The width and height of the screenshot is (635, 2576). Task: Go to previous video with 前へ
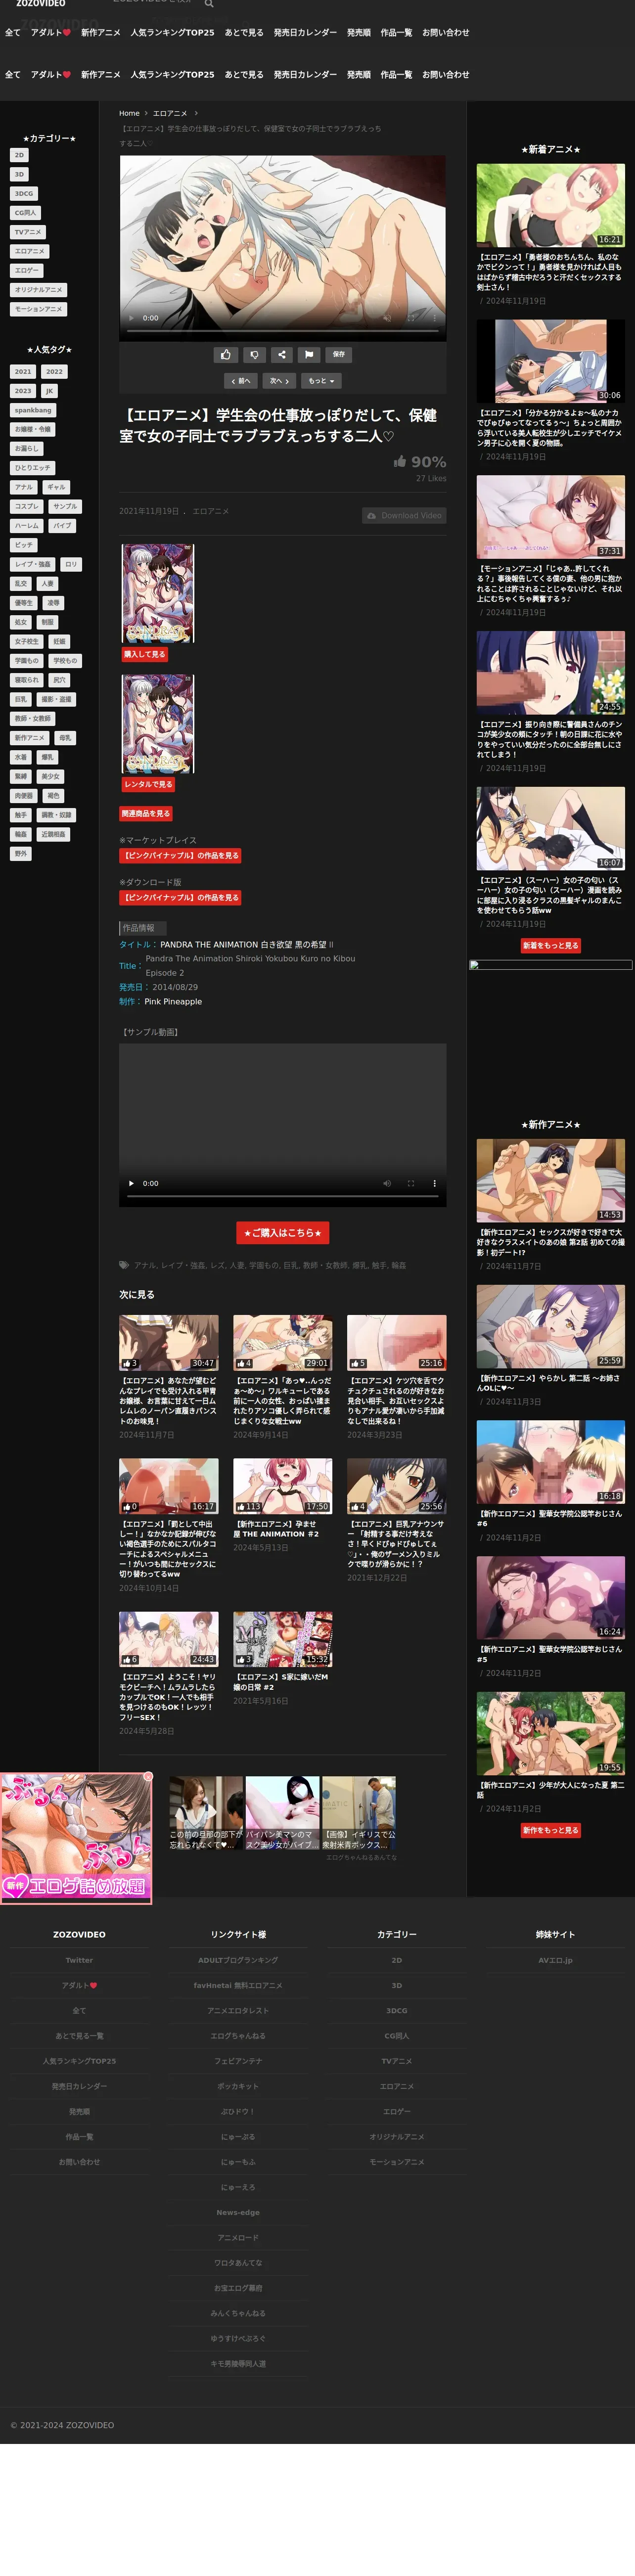tap(242, 381)
